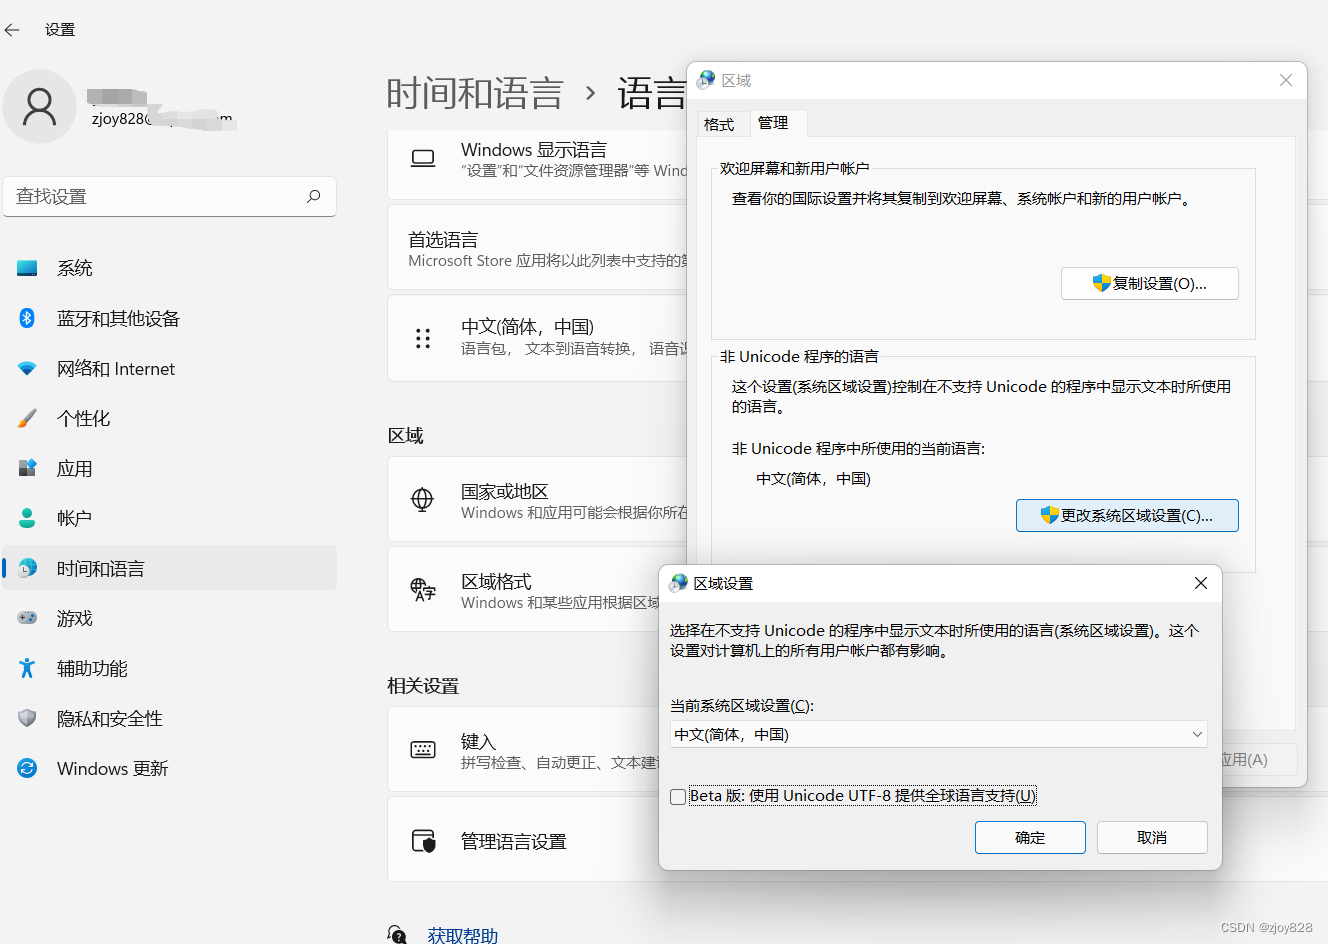
Task: Open 隐私和安全性 from sidebar
Action: pyautogui.click(x=170, y=718)
